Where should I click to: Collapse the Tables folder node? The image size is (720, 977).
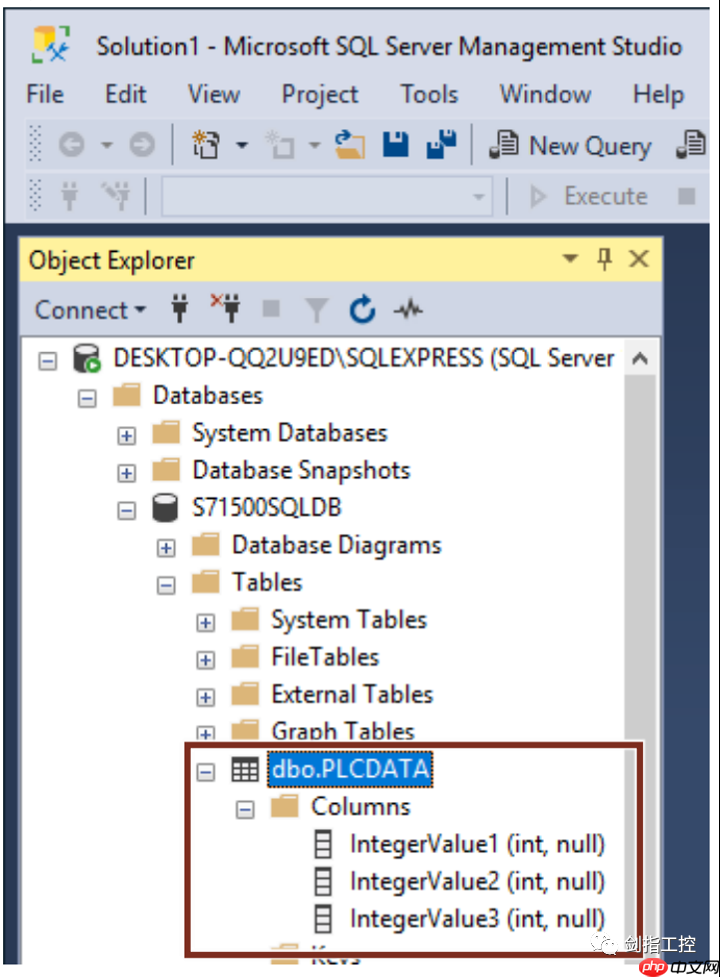coord(166,585)
